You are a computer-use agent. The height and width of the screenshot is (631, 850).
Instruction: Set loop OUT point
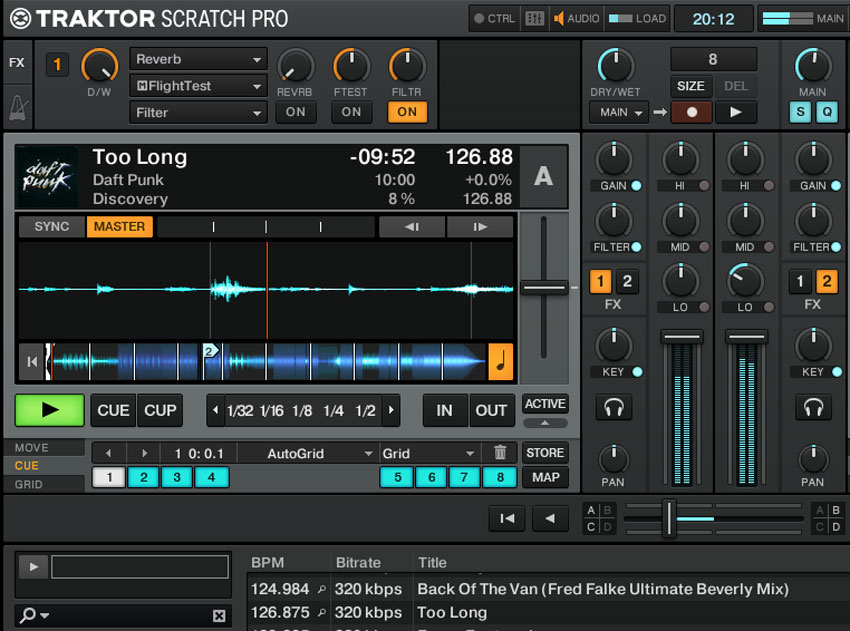point(491,410)
